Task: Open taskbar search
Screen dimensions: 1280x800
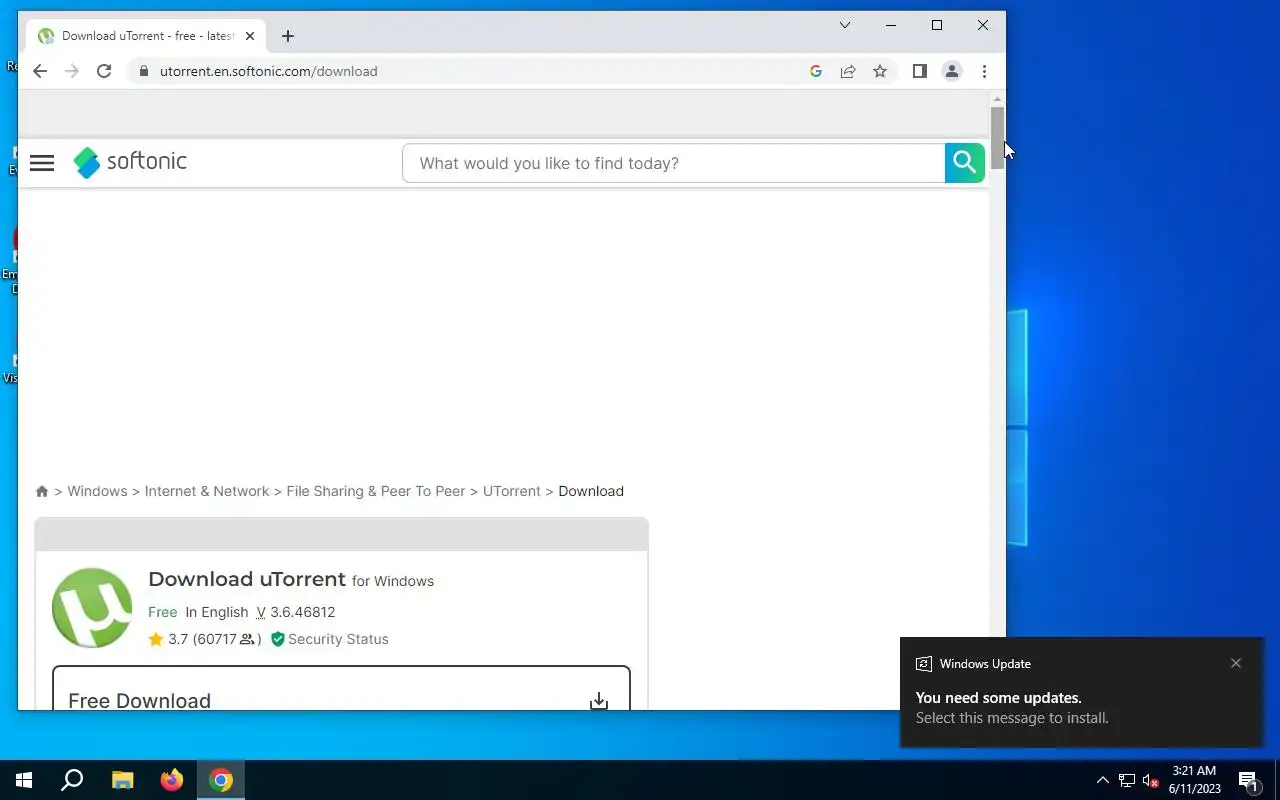Action: [x=72, y=780]
